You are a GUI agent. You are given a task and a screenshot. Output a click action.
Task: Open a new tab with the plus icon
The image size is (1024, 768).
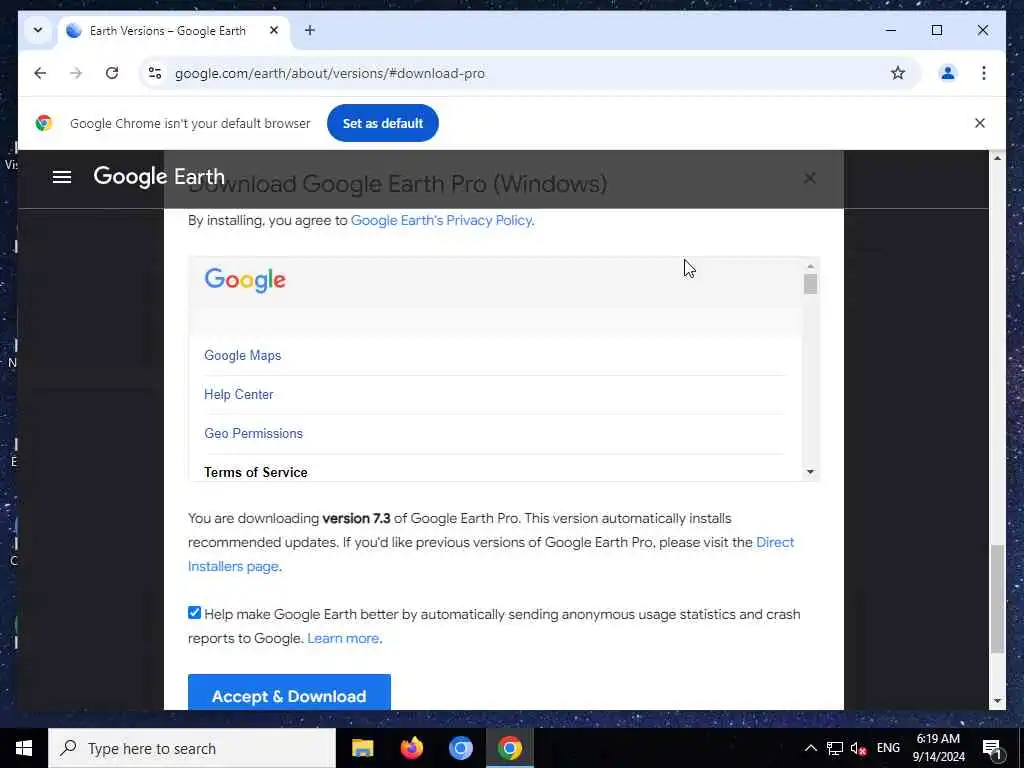[x=310, y=30]
